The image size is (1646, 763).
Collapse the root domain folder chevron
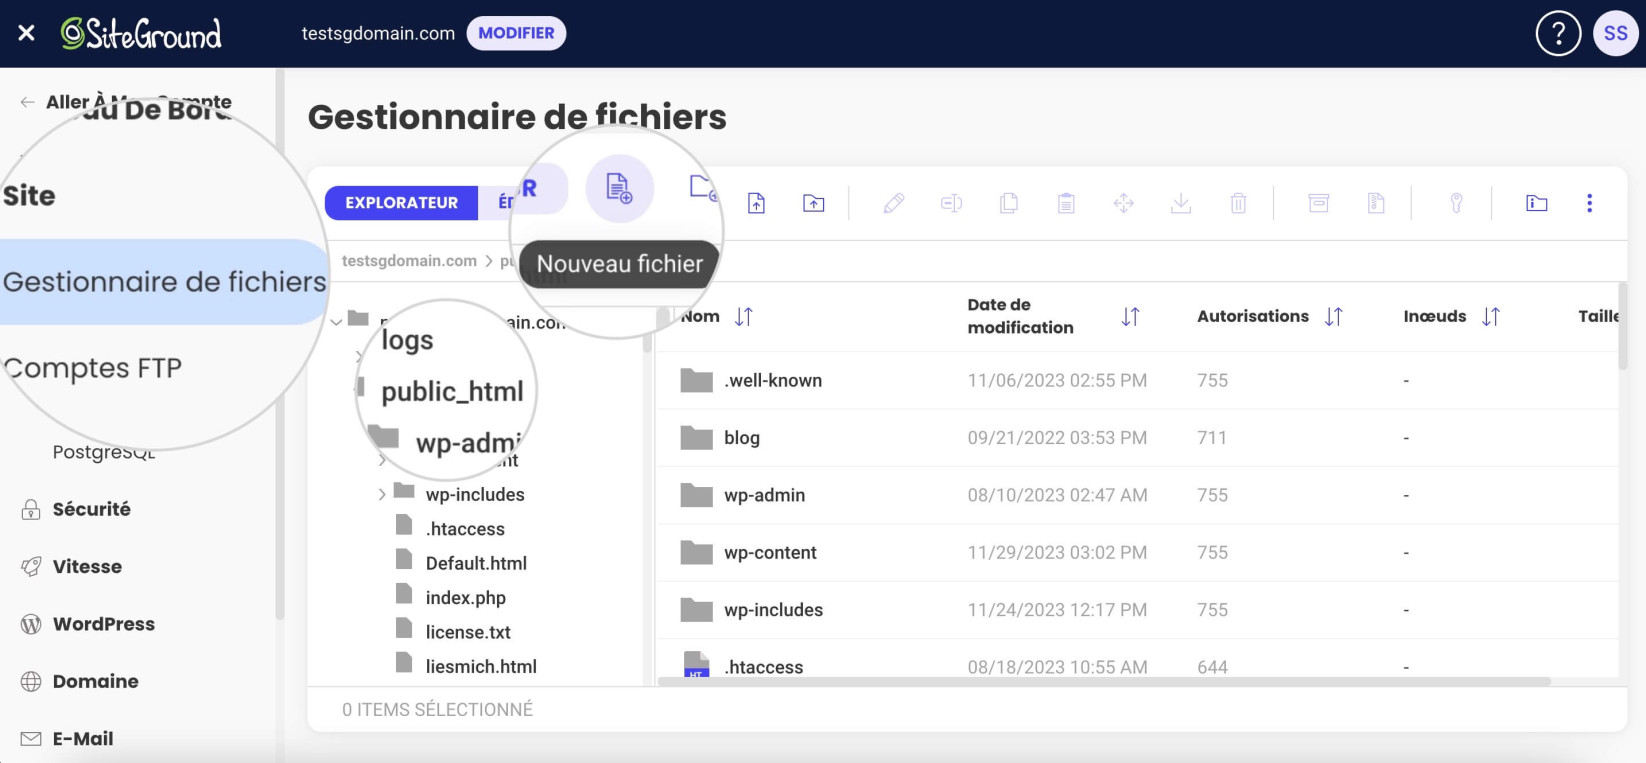click(x=336, y=321)
